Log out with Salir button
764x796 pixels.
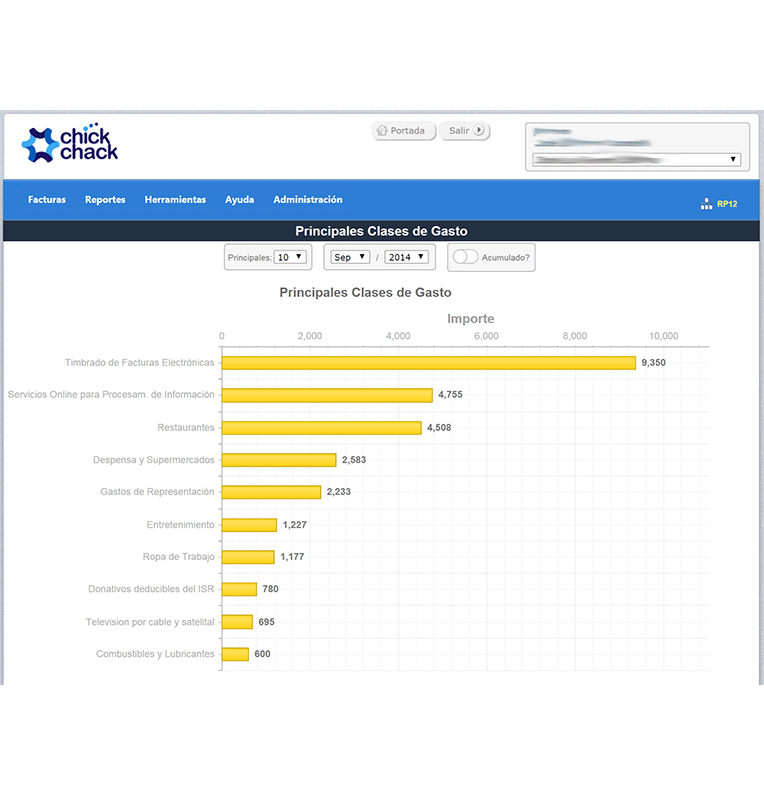[464, 131]
